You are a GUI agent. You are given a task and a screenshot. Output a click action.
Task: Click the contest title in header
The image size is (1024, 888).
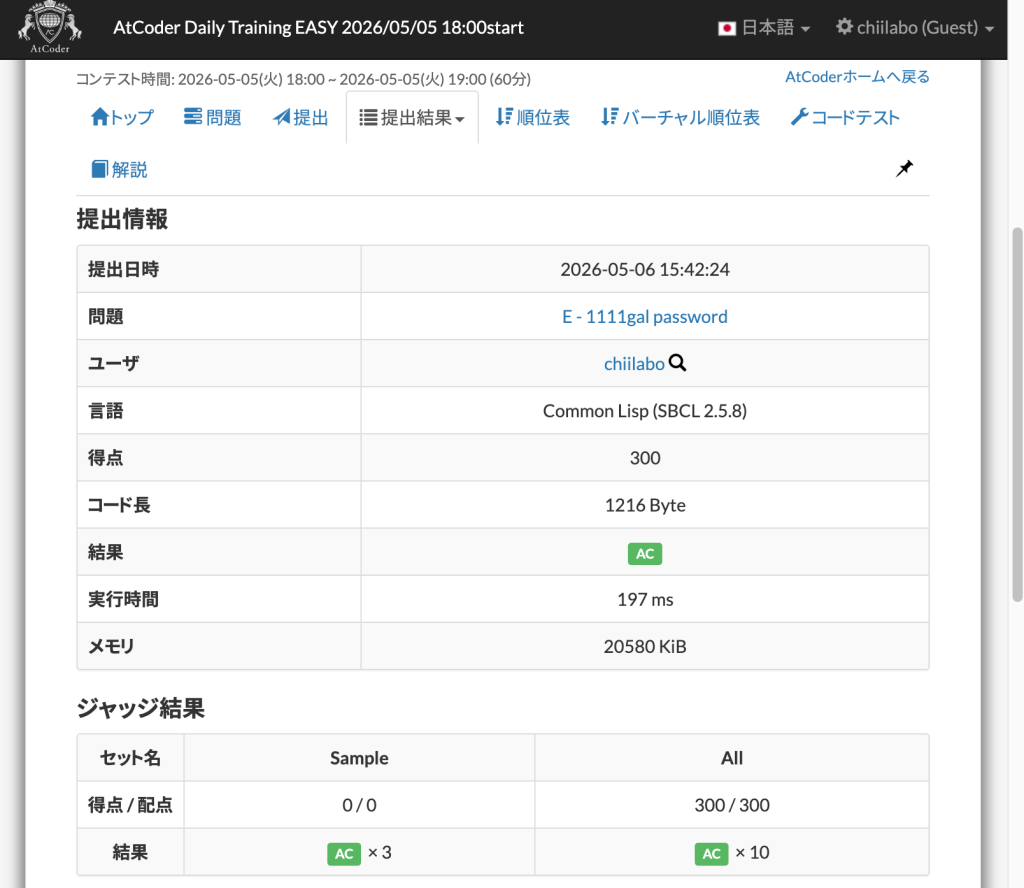pos(318,27)
